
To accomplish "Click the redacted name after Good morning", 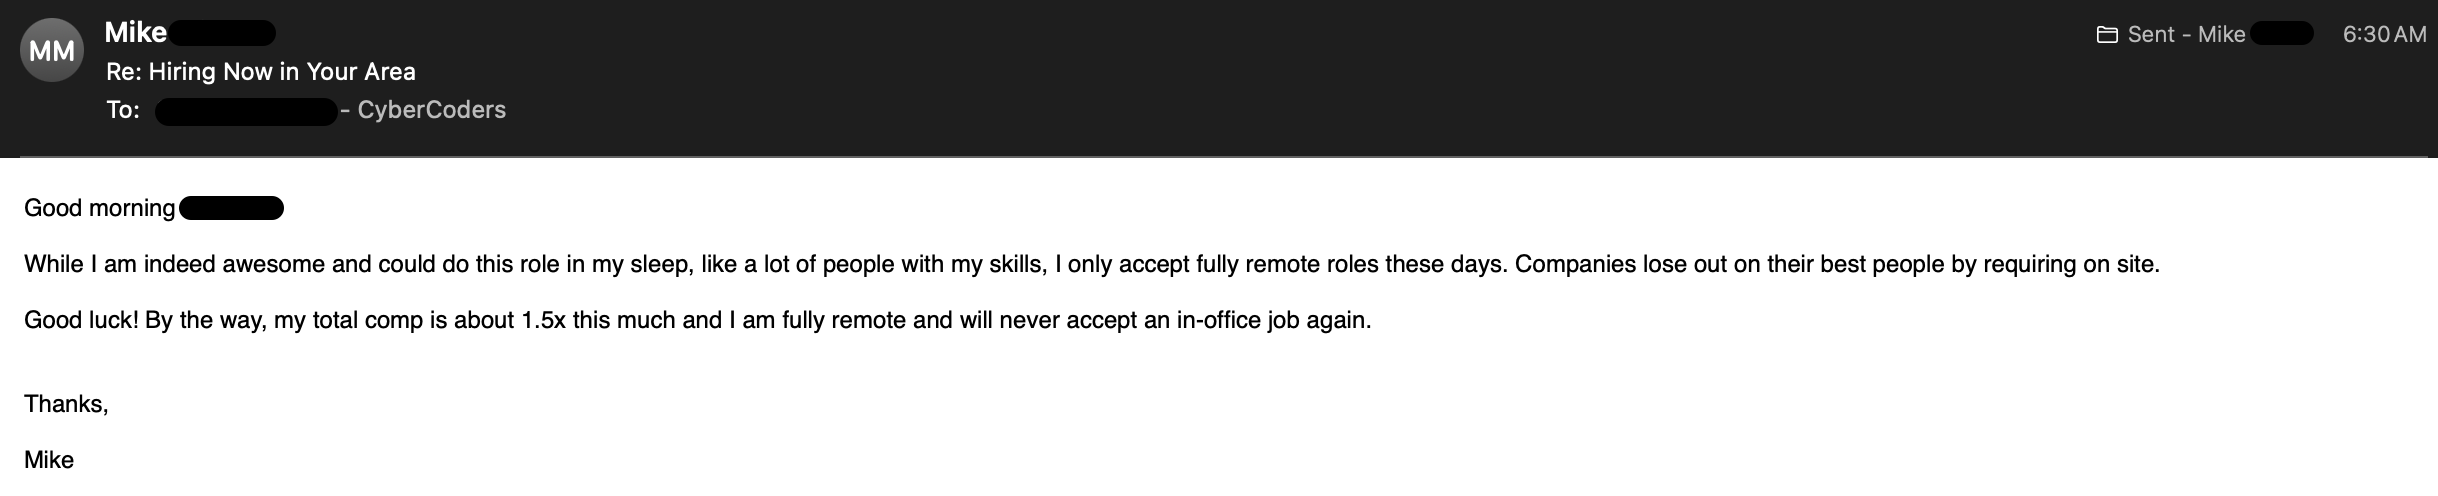I will (232, 208).
